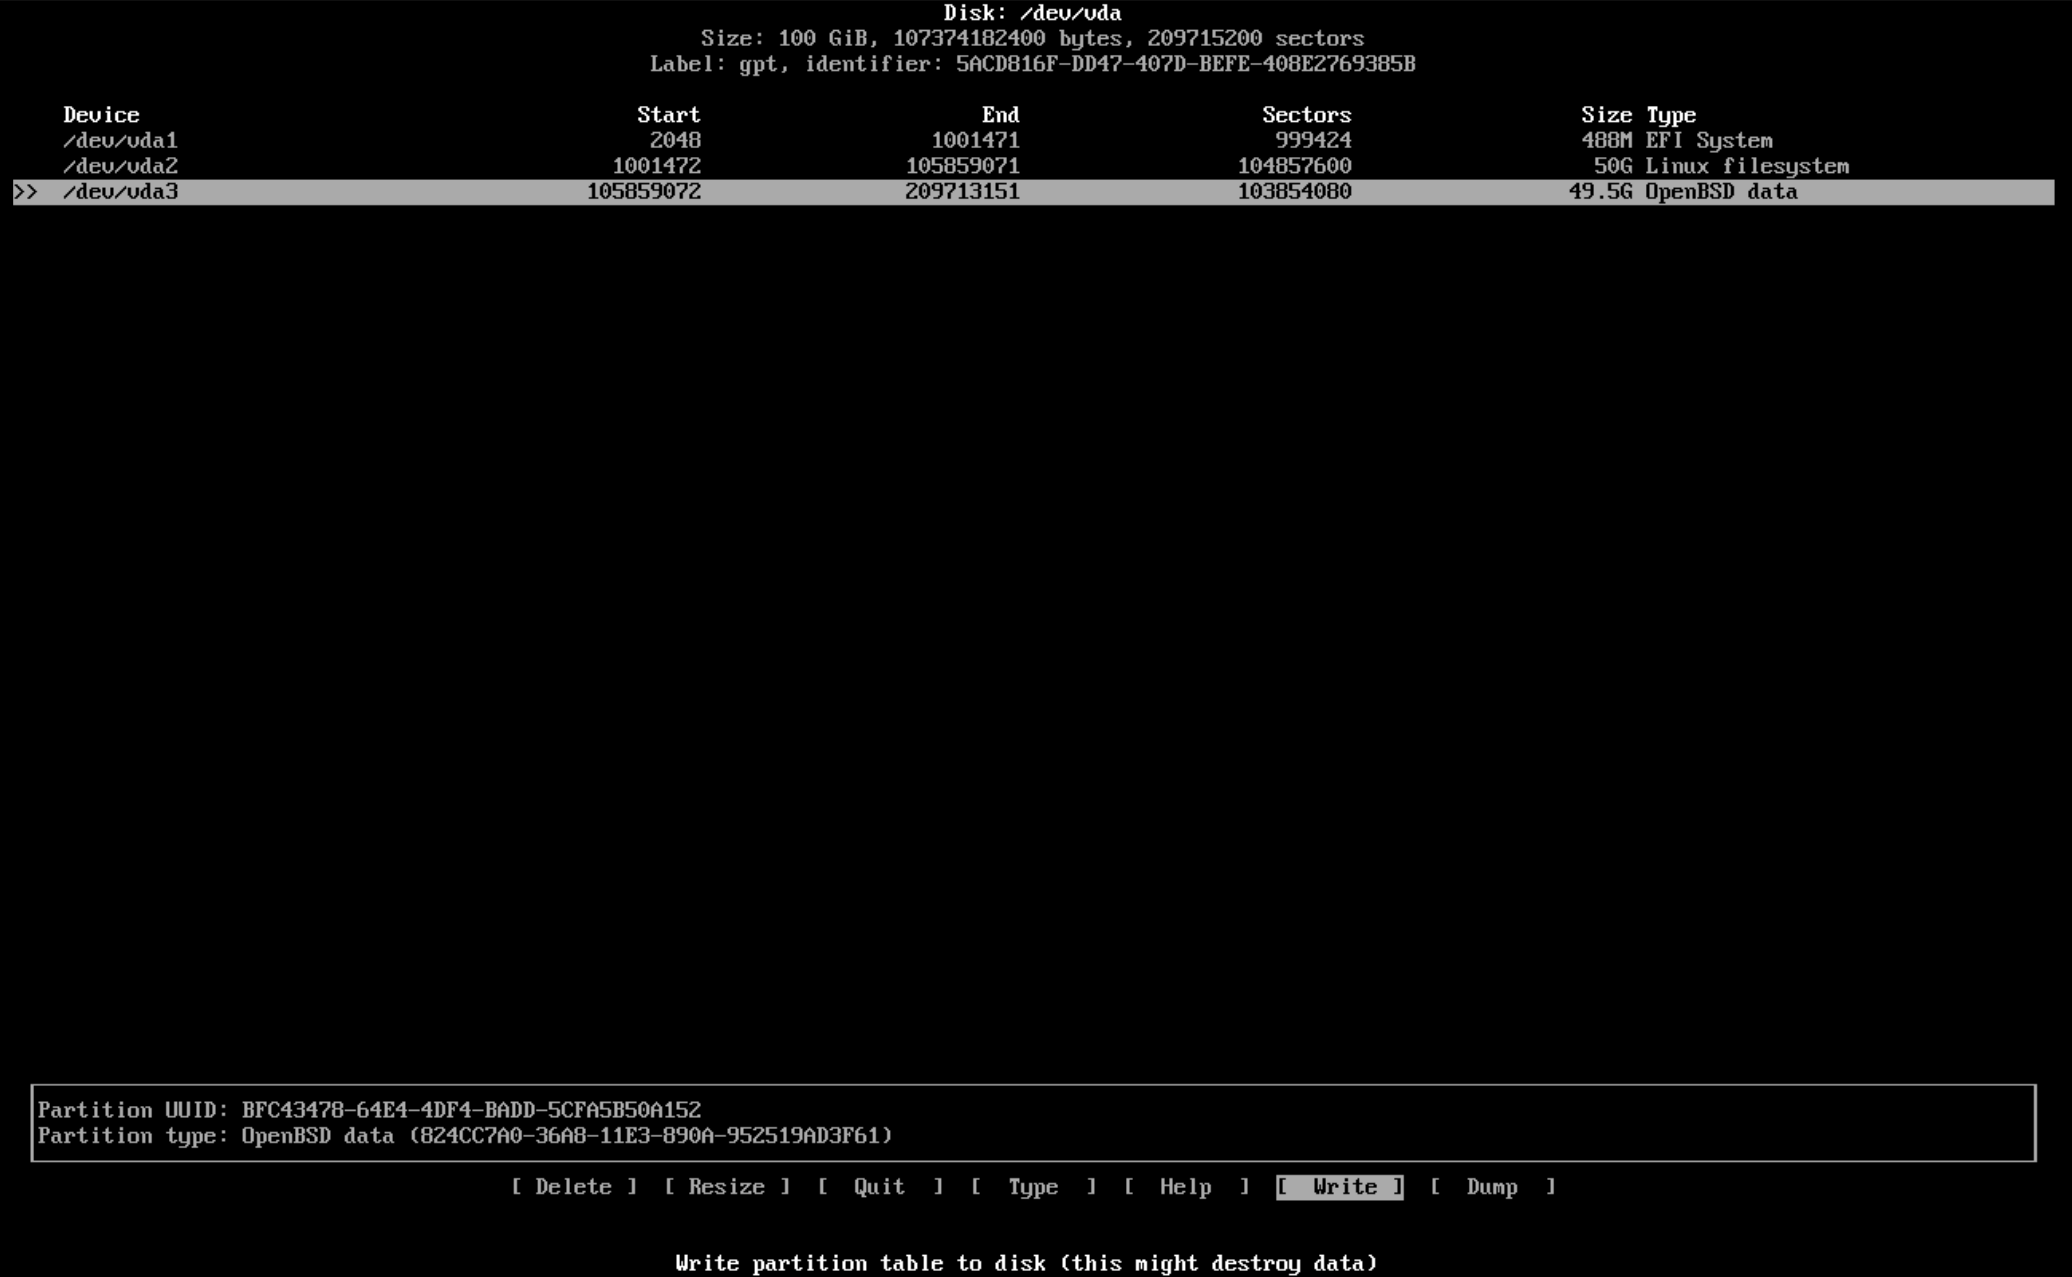Open the Help screen
The image size is (2072, 1277).
(1185, 1187)
